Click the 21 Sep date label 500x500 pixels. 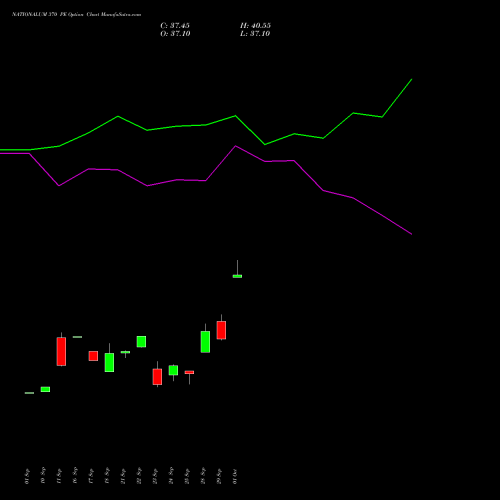123,476
